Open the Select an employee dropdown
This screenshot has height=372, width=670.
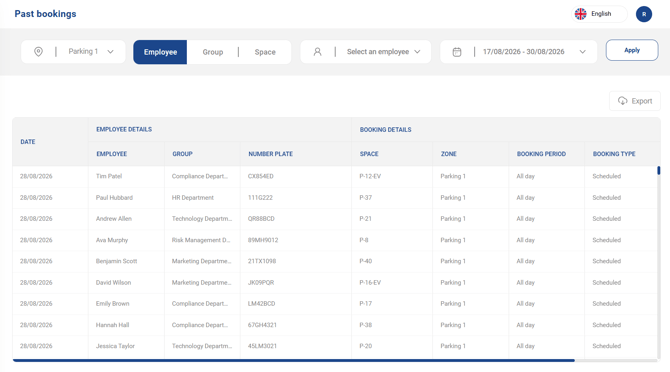(366, 52)
